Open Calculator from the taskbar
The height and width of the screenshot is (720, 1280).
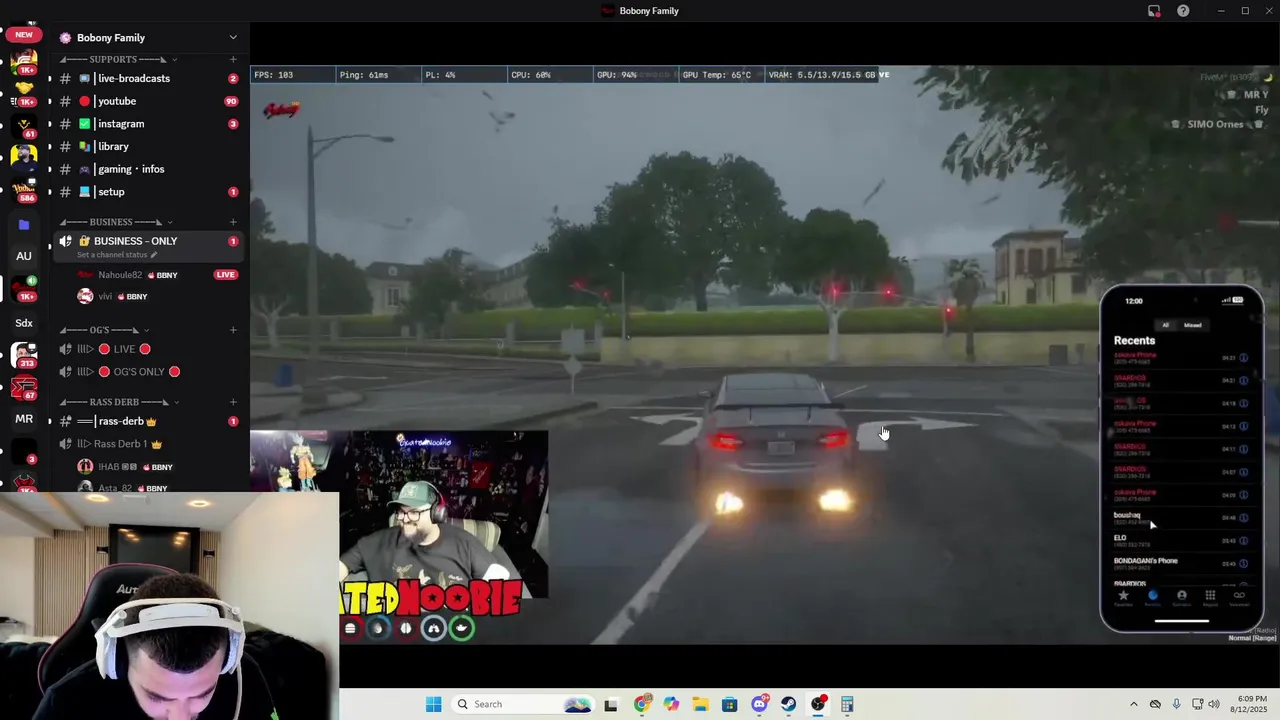pyautogui.click(x=847, y=704)
